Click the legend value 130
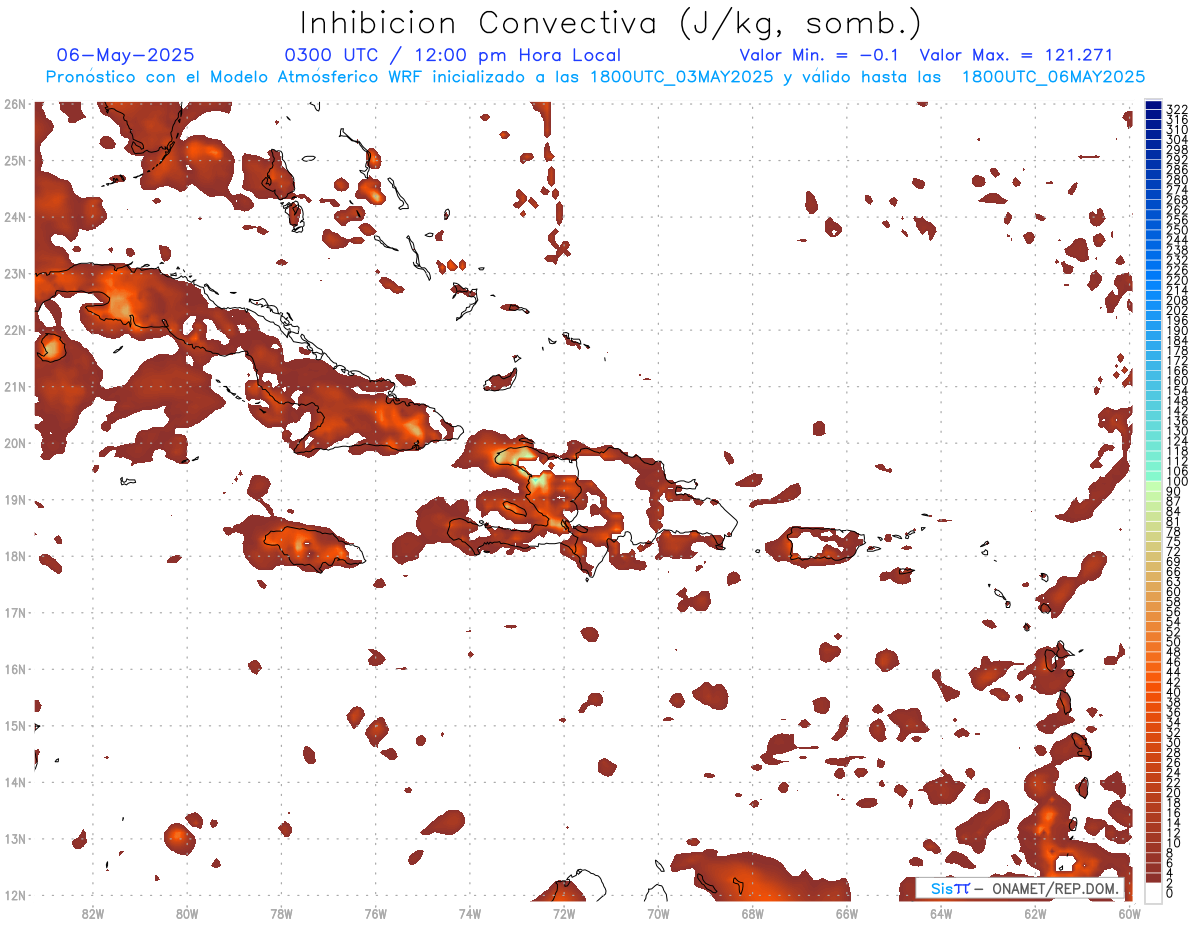1200x927 pixels. click(1177, 431)
